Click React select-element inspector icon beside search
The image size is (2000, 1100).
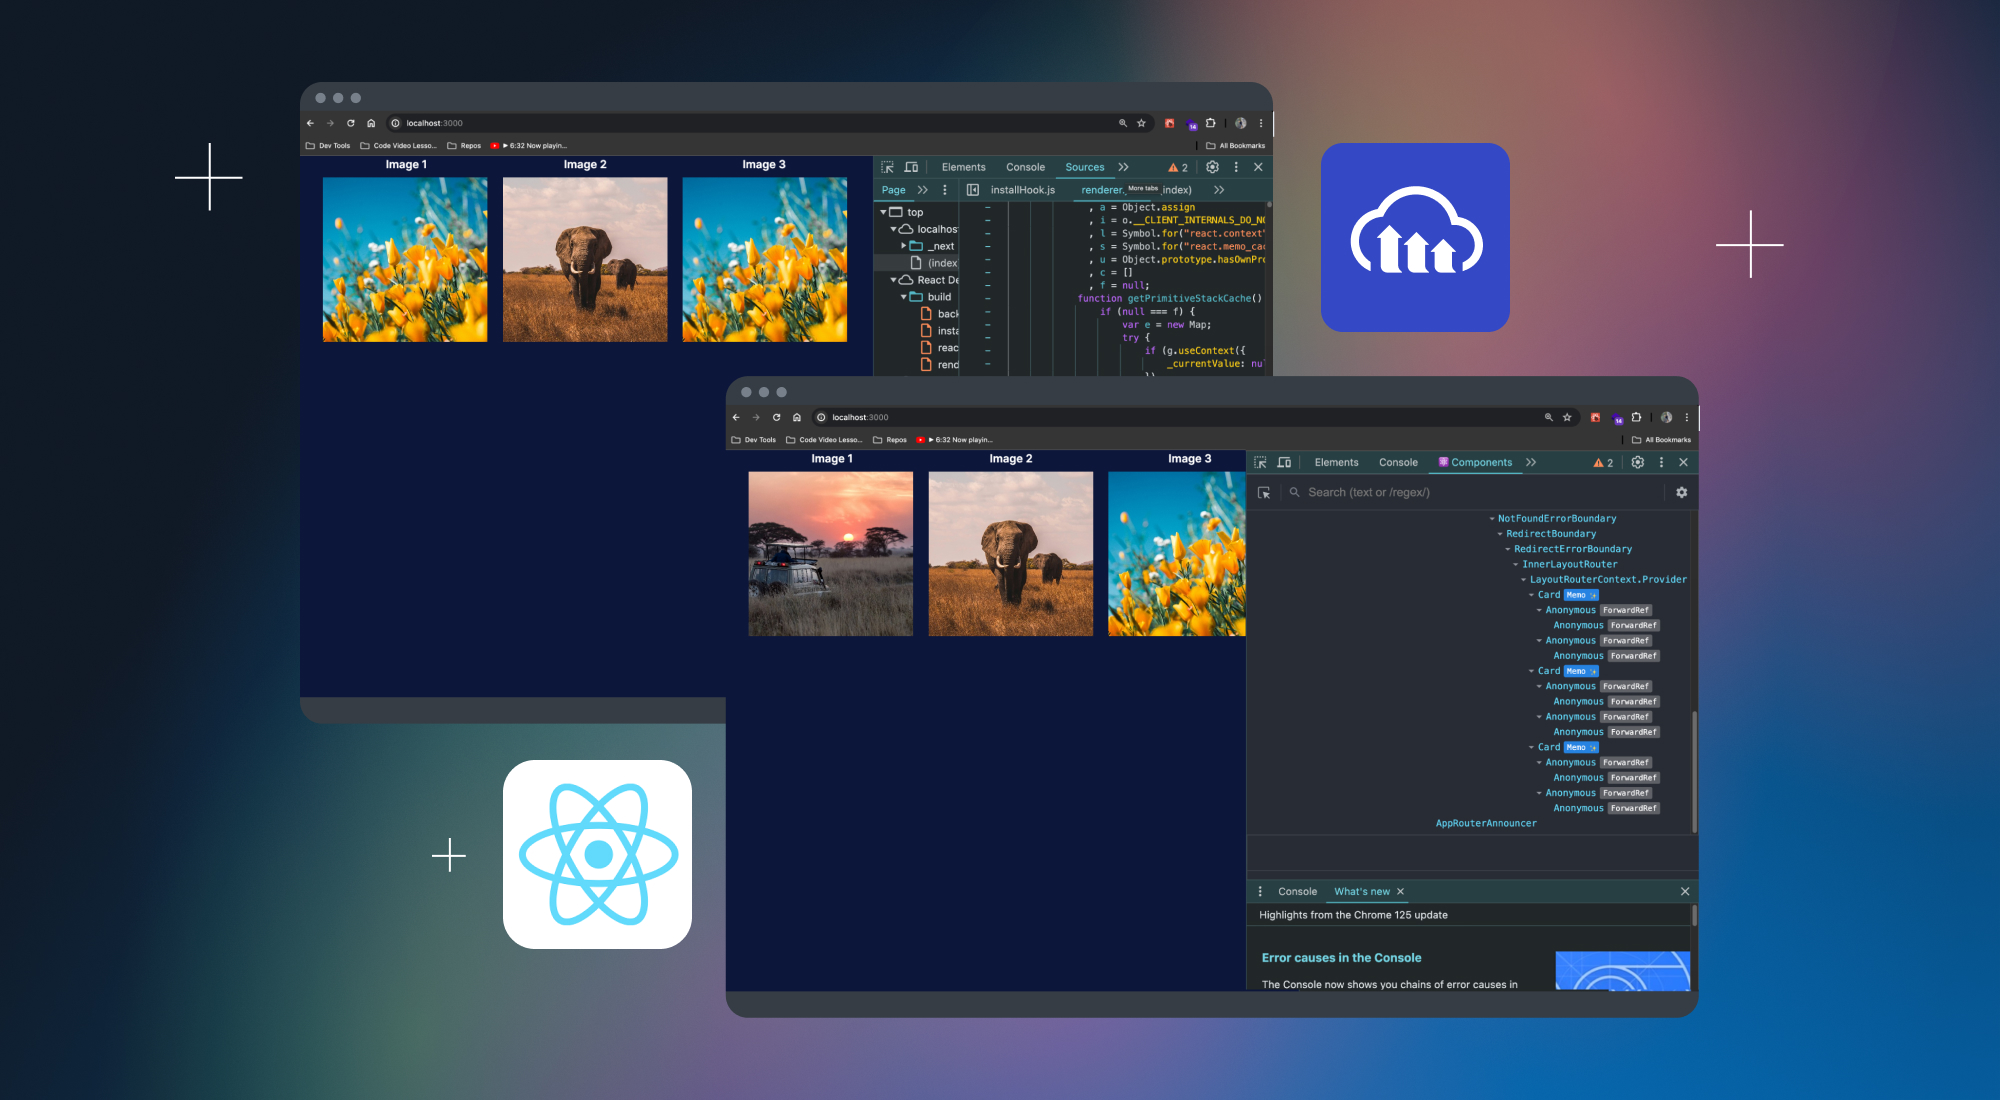pyautogui.click(x=1264, y=493)
